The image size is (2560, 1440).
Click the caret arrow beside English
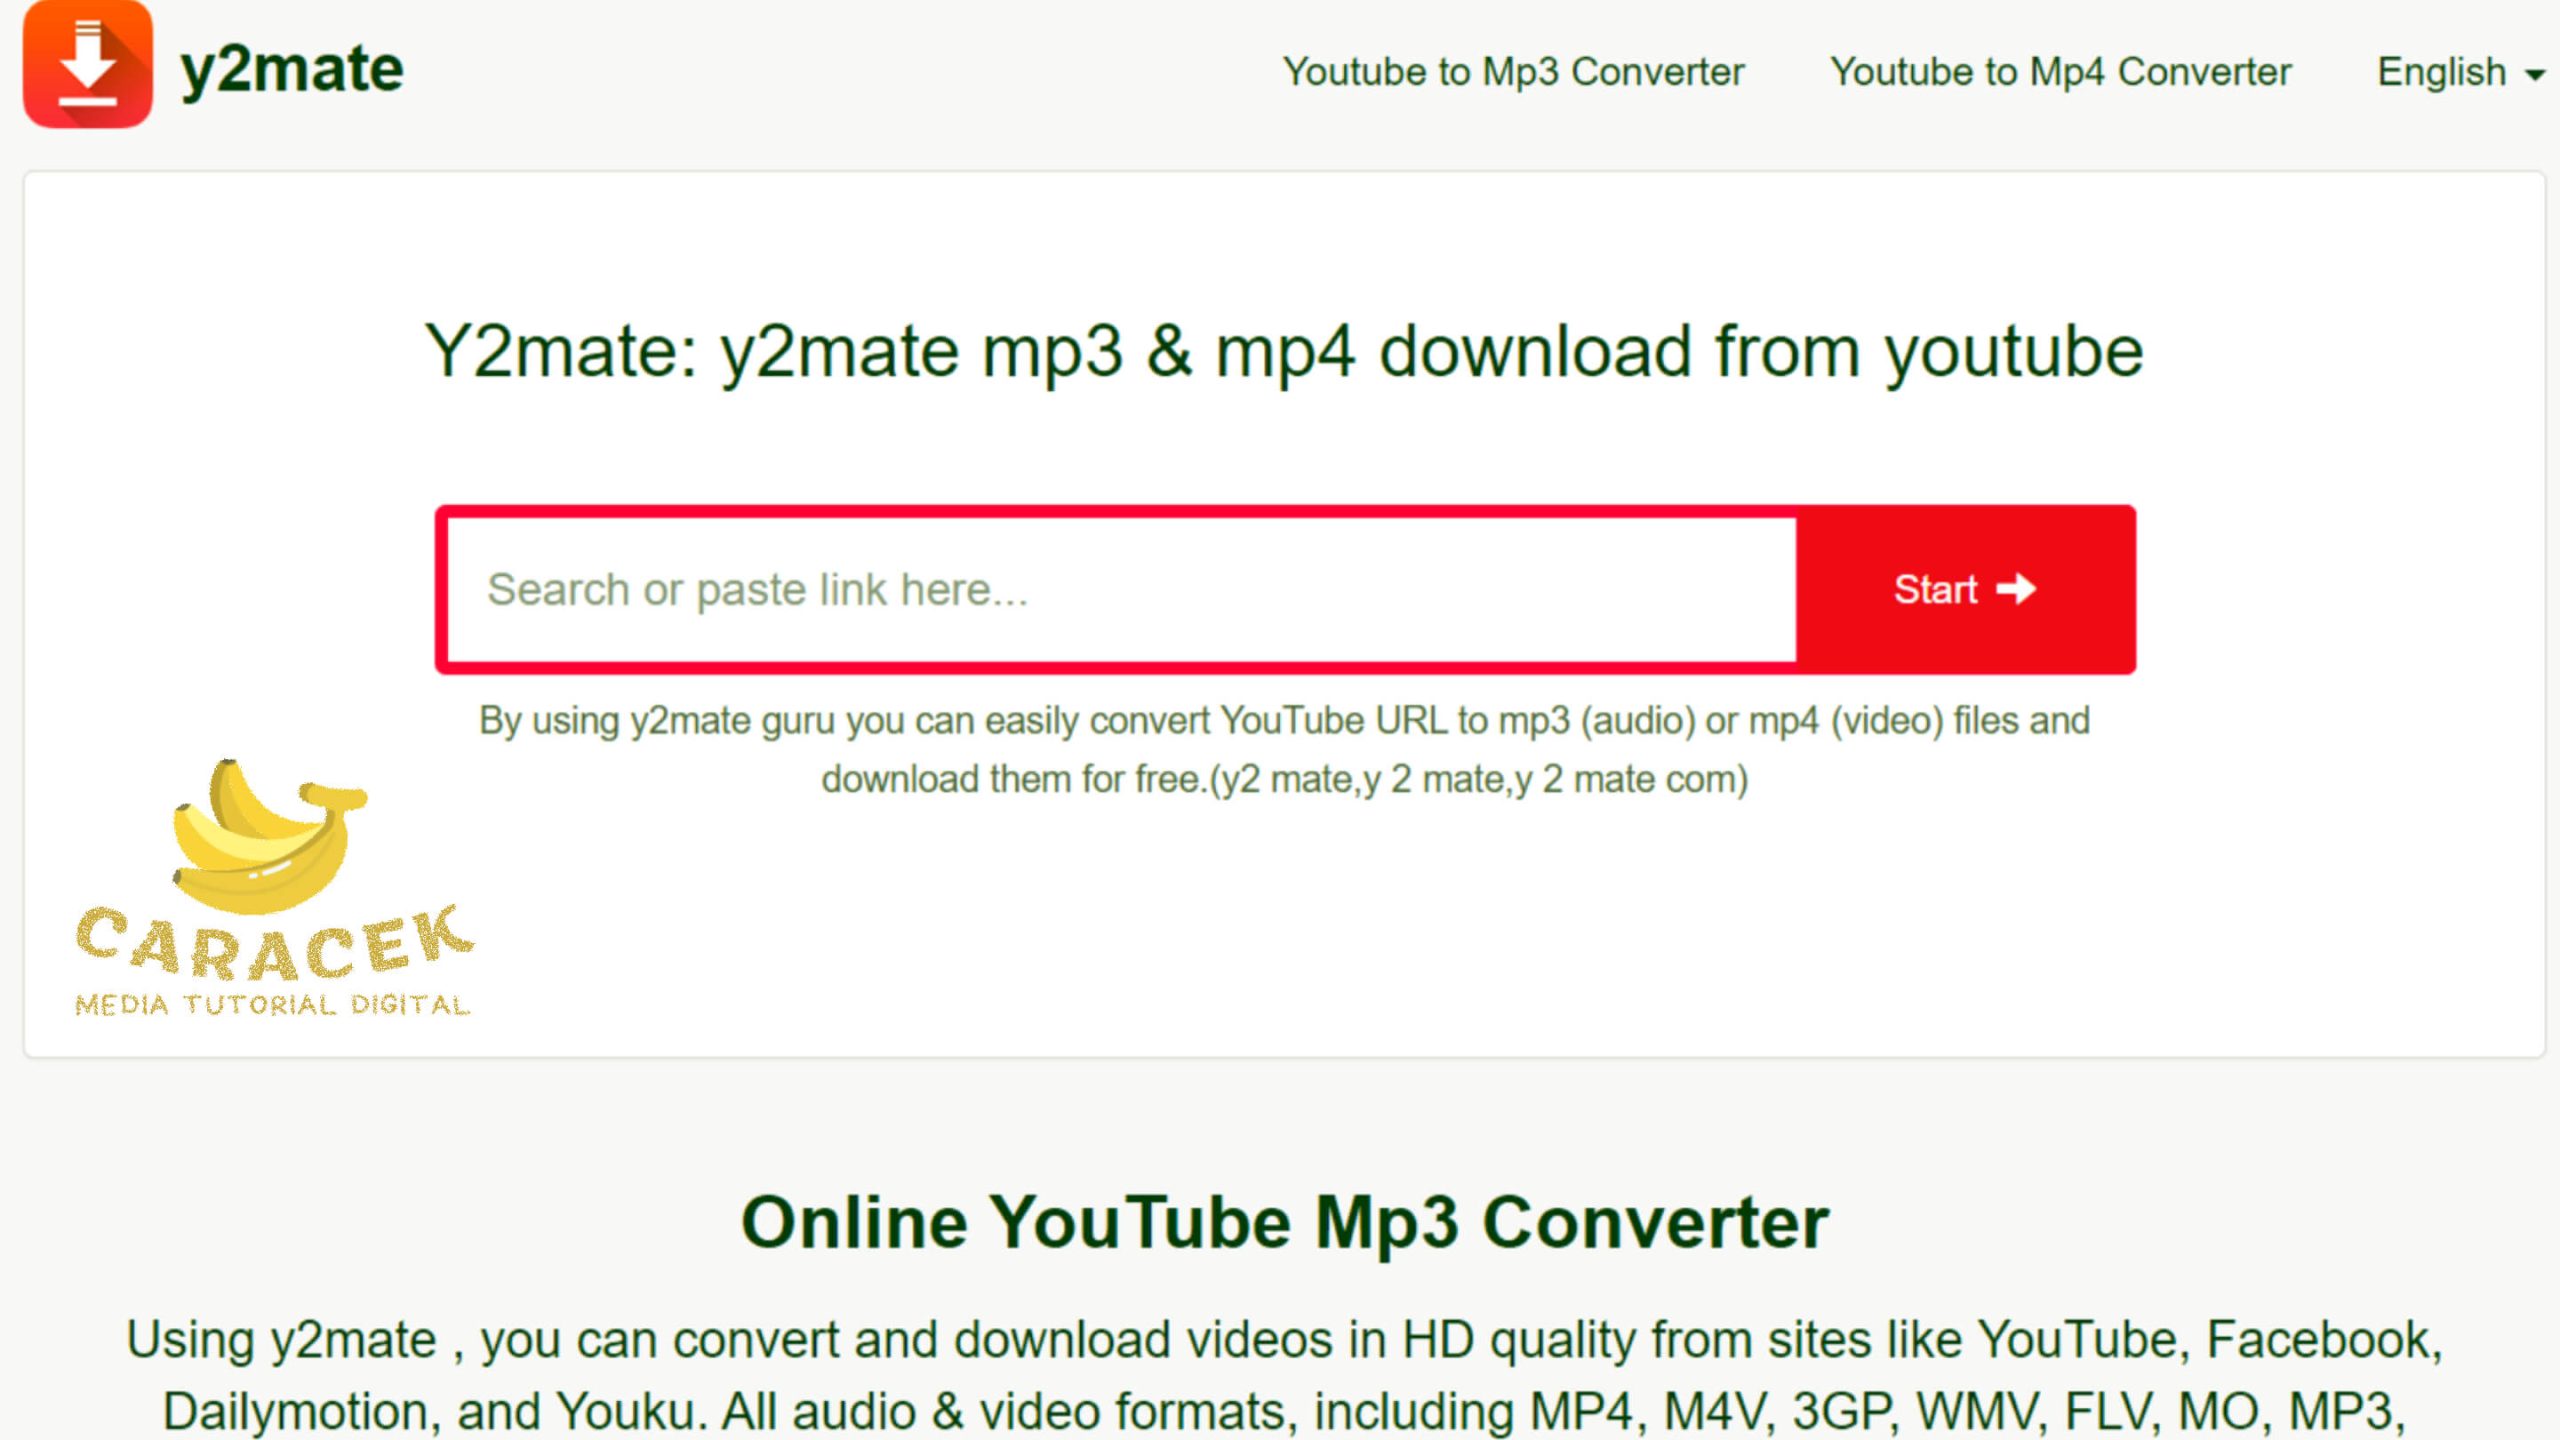[2534, 75]
